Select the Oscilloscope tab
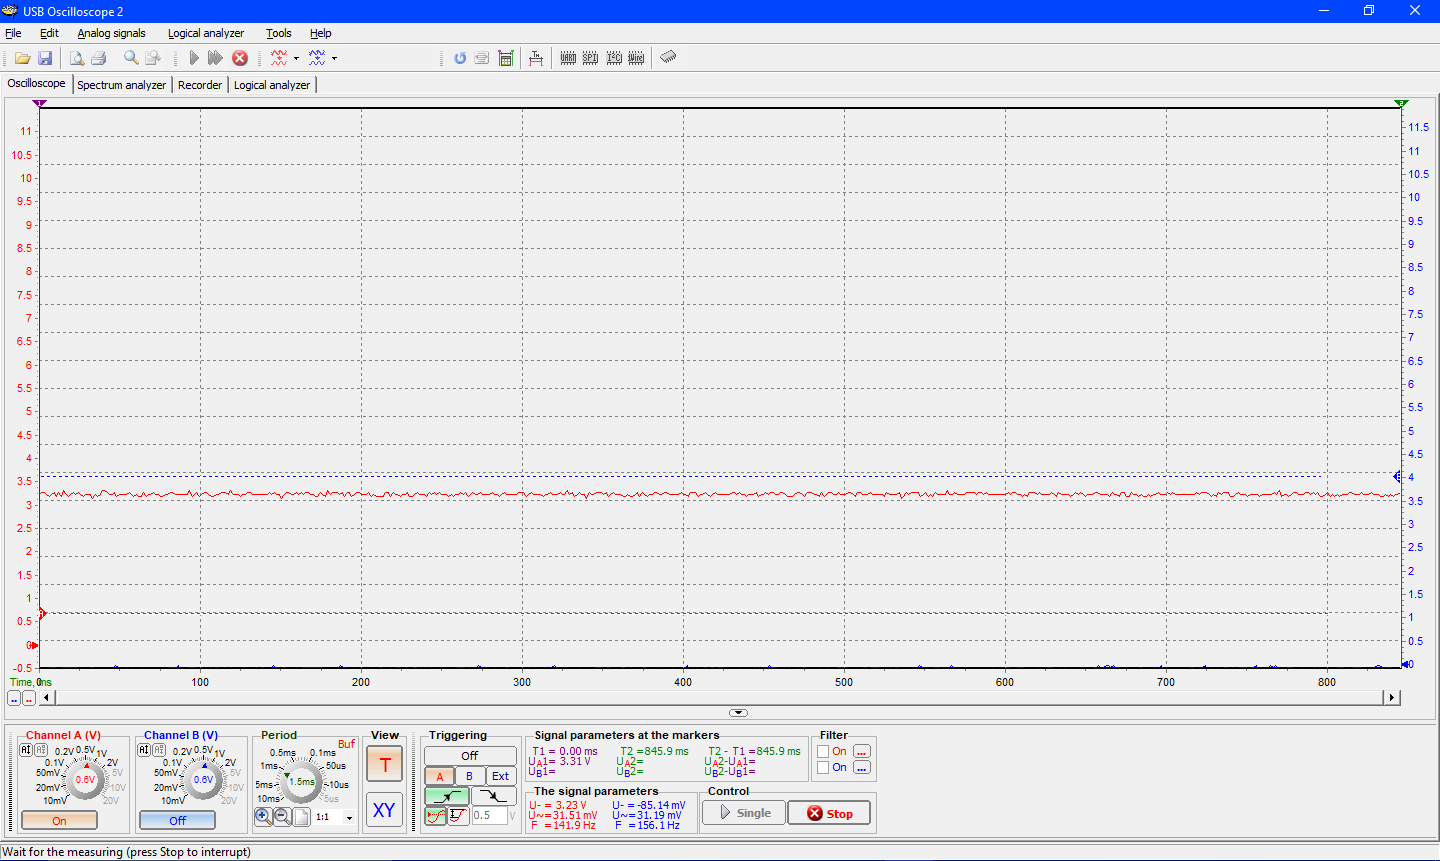The height and width of the screenshot is (861, 1440). click(36, 83)
